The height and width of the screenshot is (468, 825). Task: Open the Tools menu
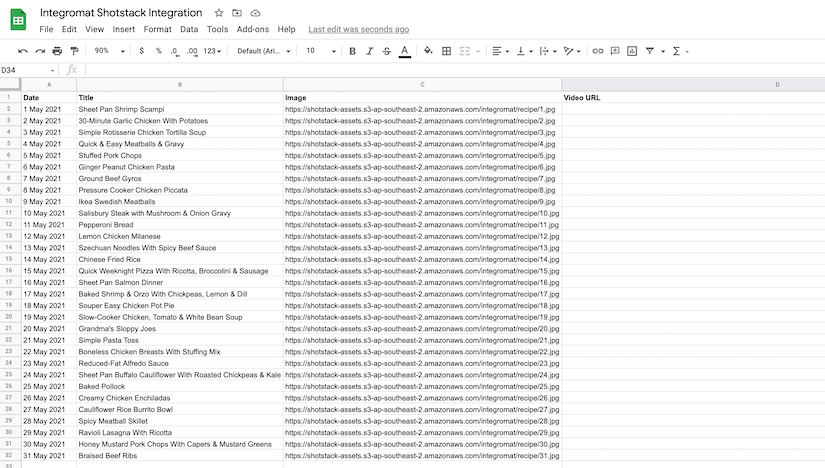tap(217, 29)
